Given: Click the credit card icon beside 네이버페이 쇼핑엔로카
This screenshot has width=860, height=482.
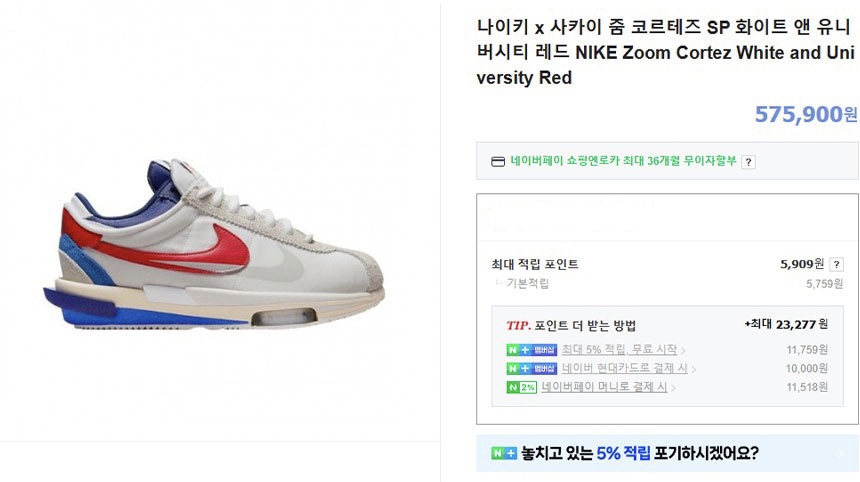Looking at the screenshot, I should (497, 161).
